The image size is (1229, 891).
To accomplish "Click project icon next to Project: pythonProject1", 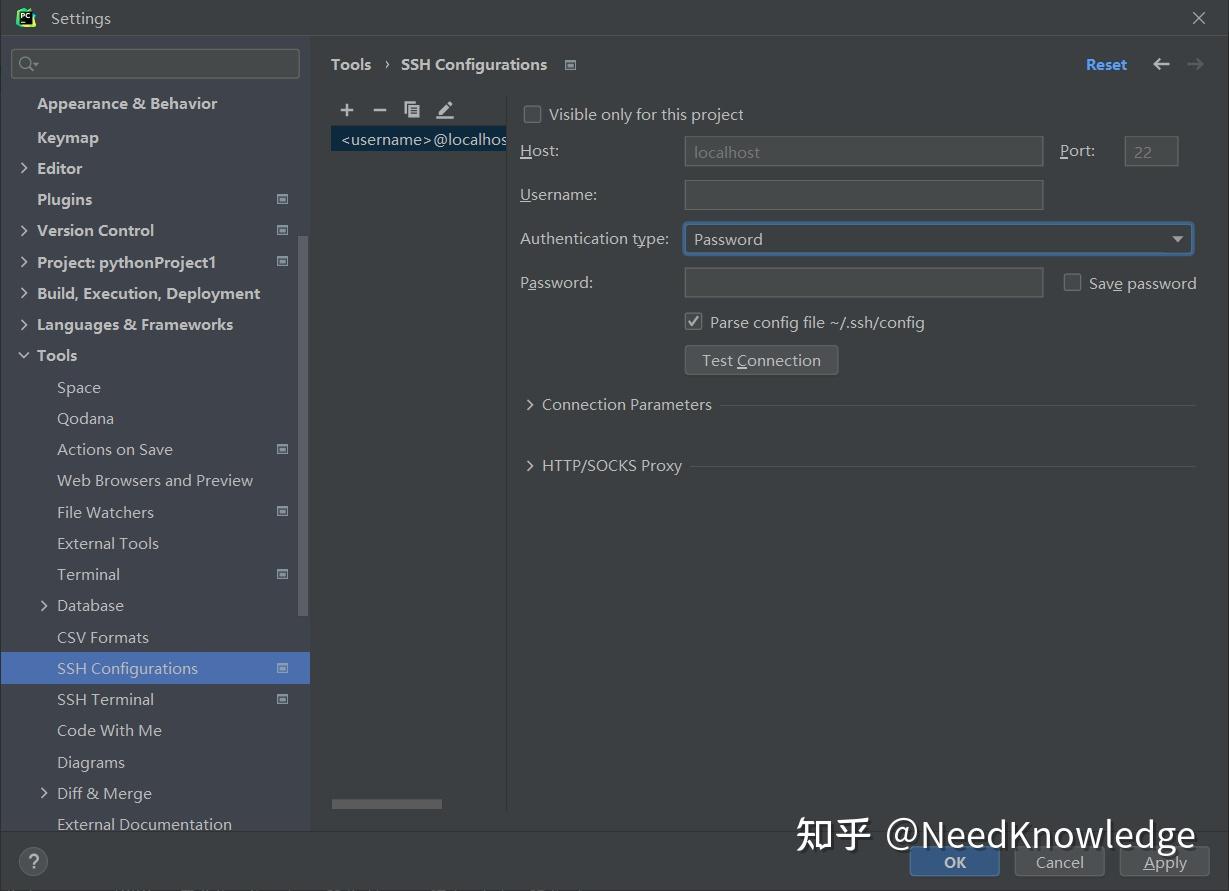I will click(282, 262).
